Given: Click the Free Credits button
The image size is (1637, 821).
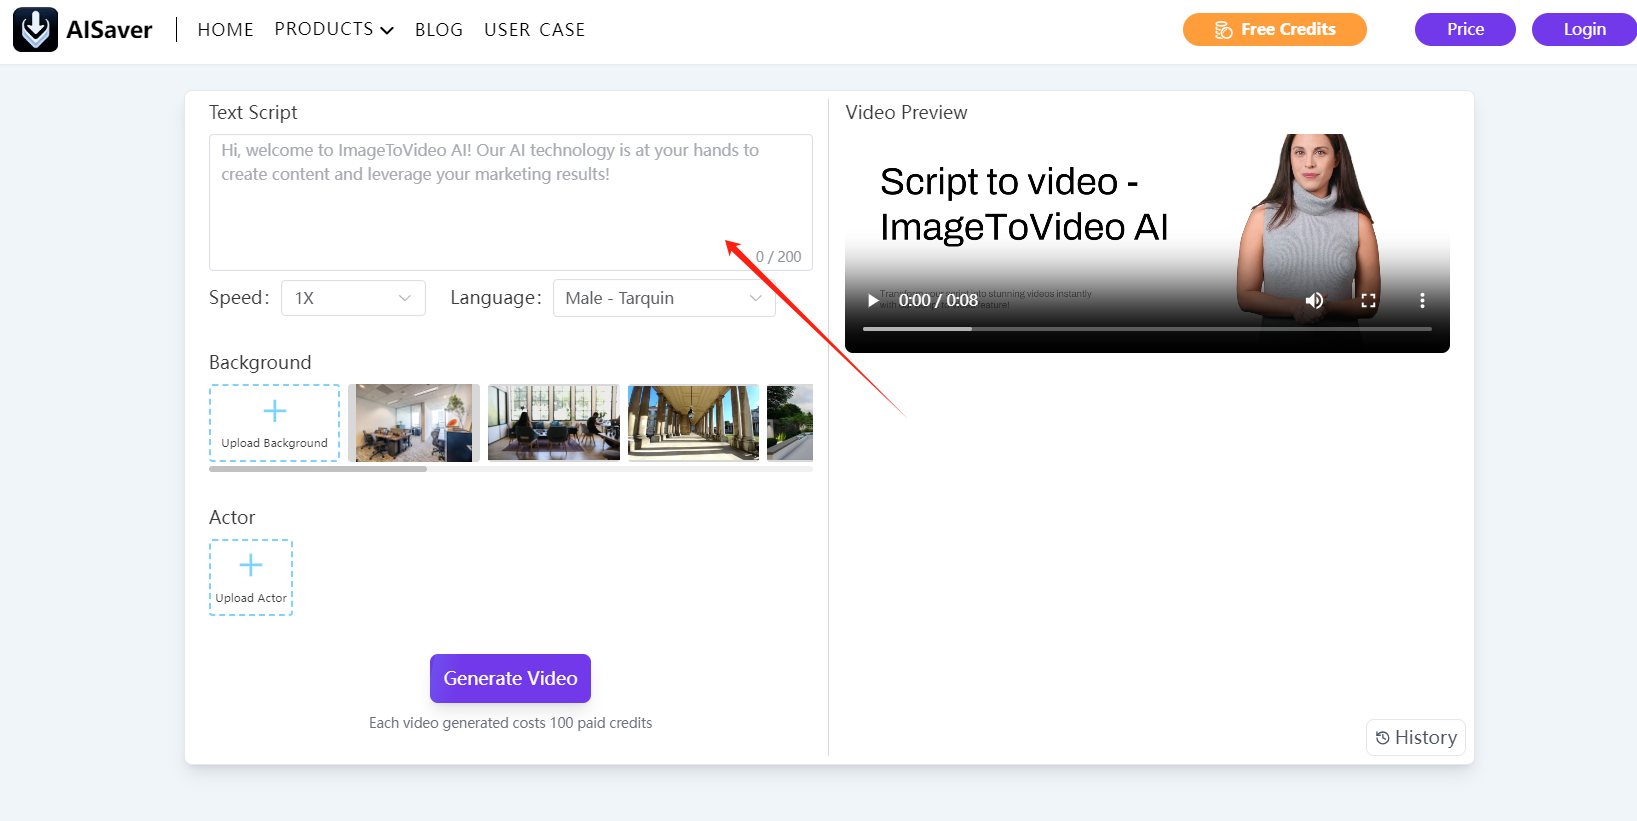Looking at the screenshot, I should click(x=1275, y=30).
